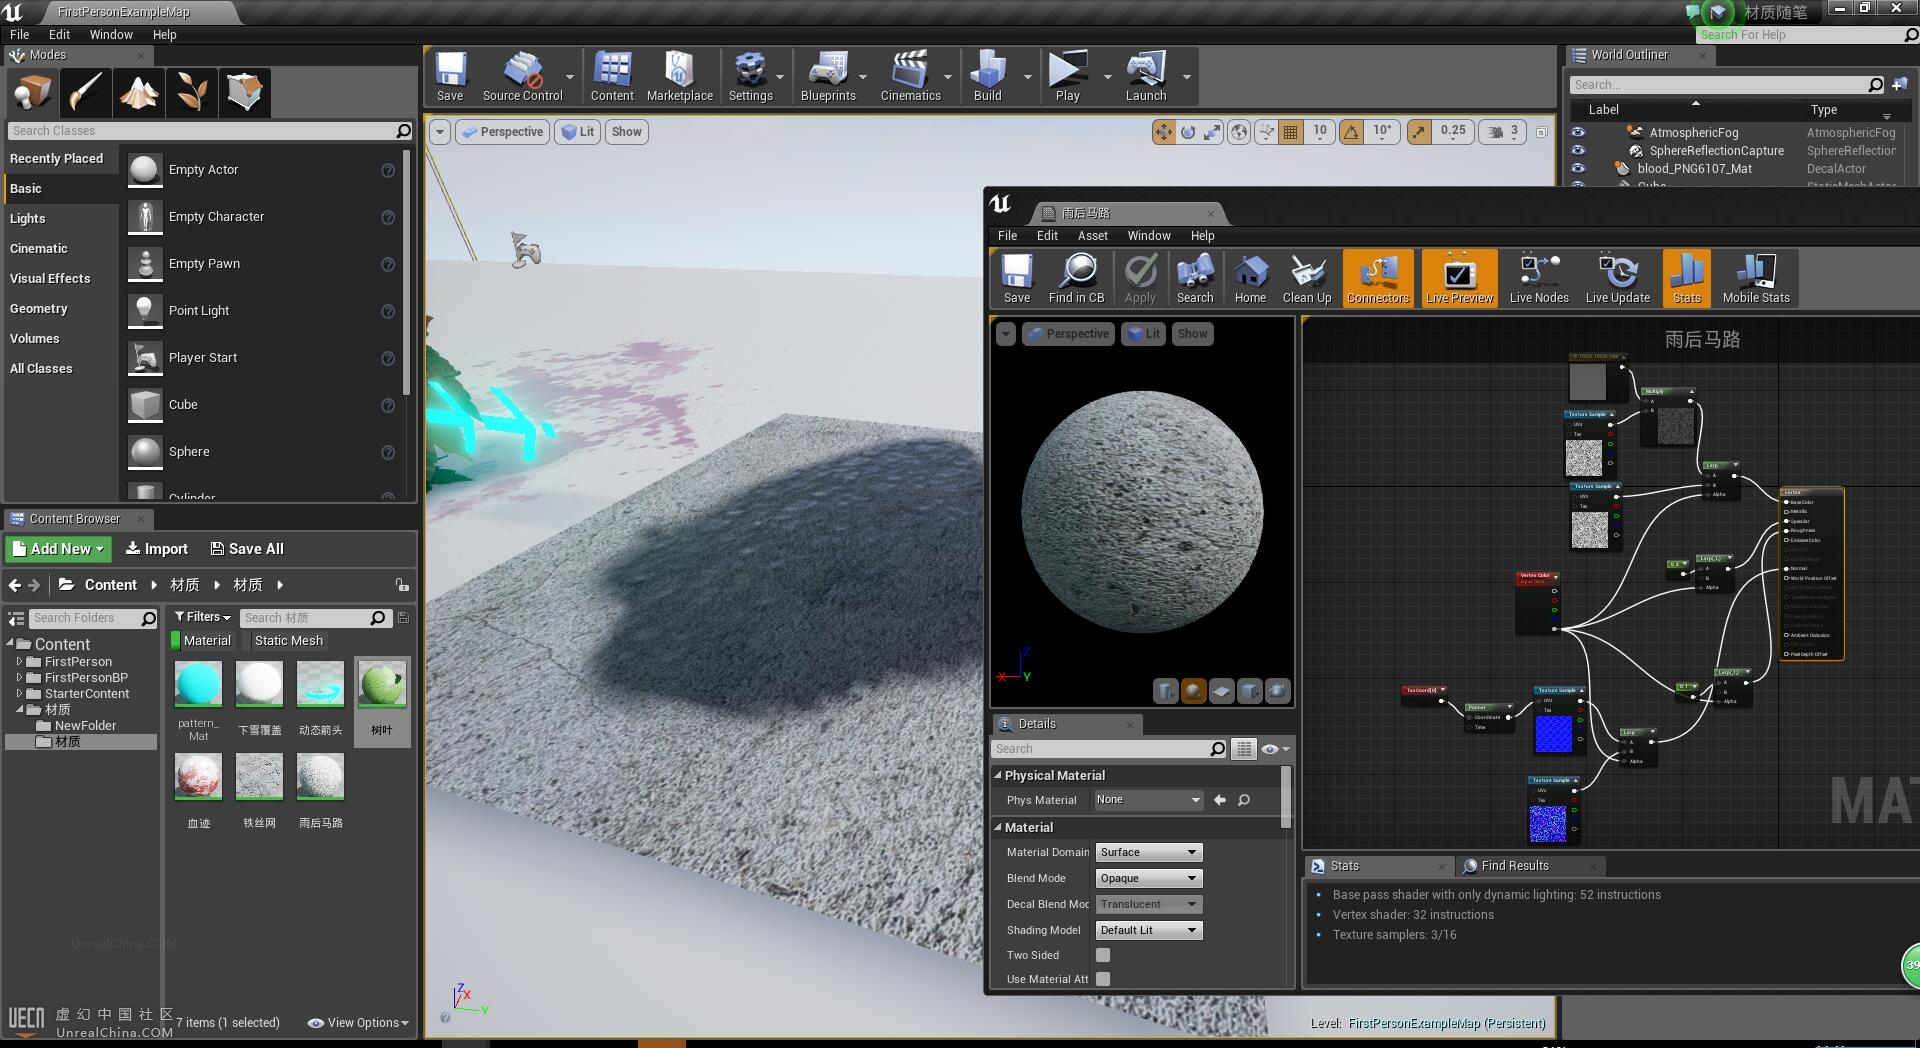Image resolution: width=1920 pixels, height=1048 pixels.
Task: Click Search in material editor toolbar
Action: [x=1195, y=279]
